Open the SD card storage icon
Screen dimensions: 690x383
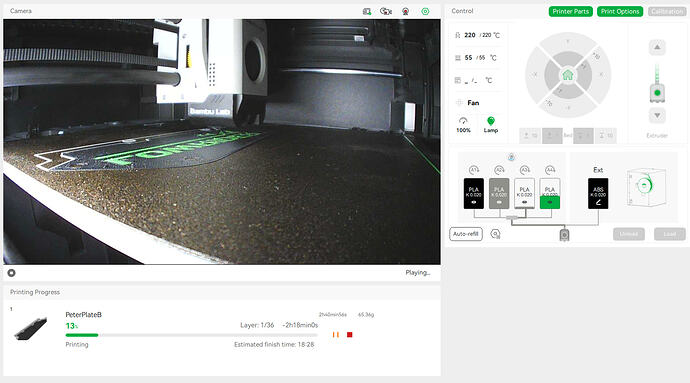pos(367,11)
